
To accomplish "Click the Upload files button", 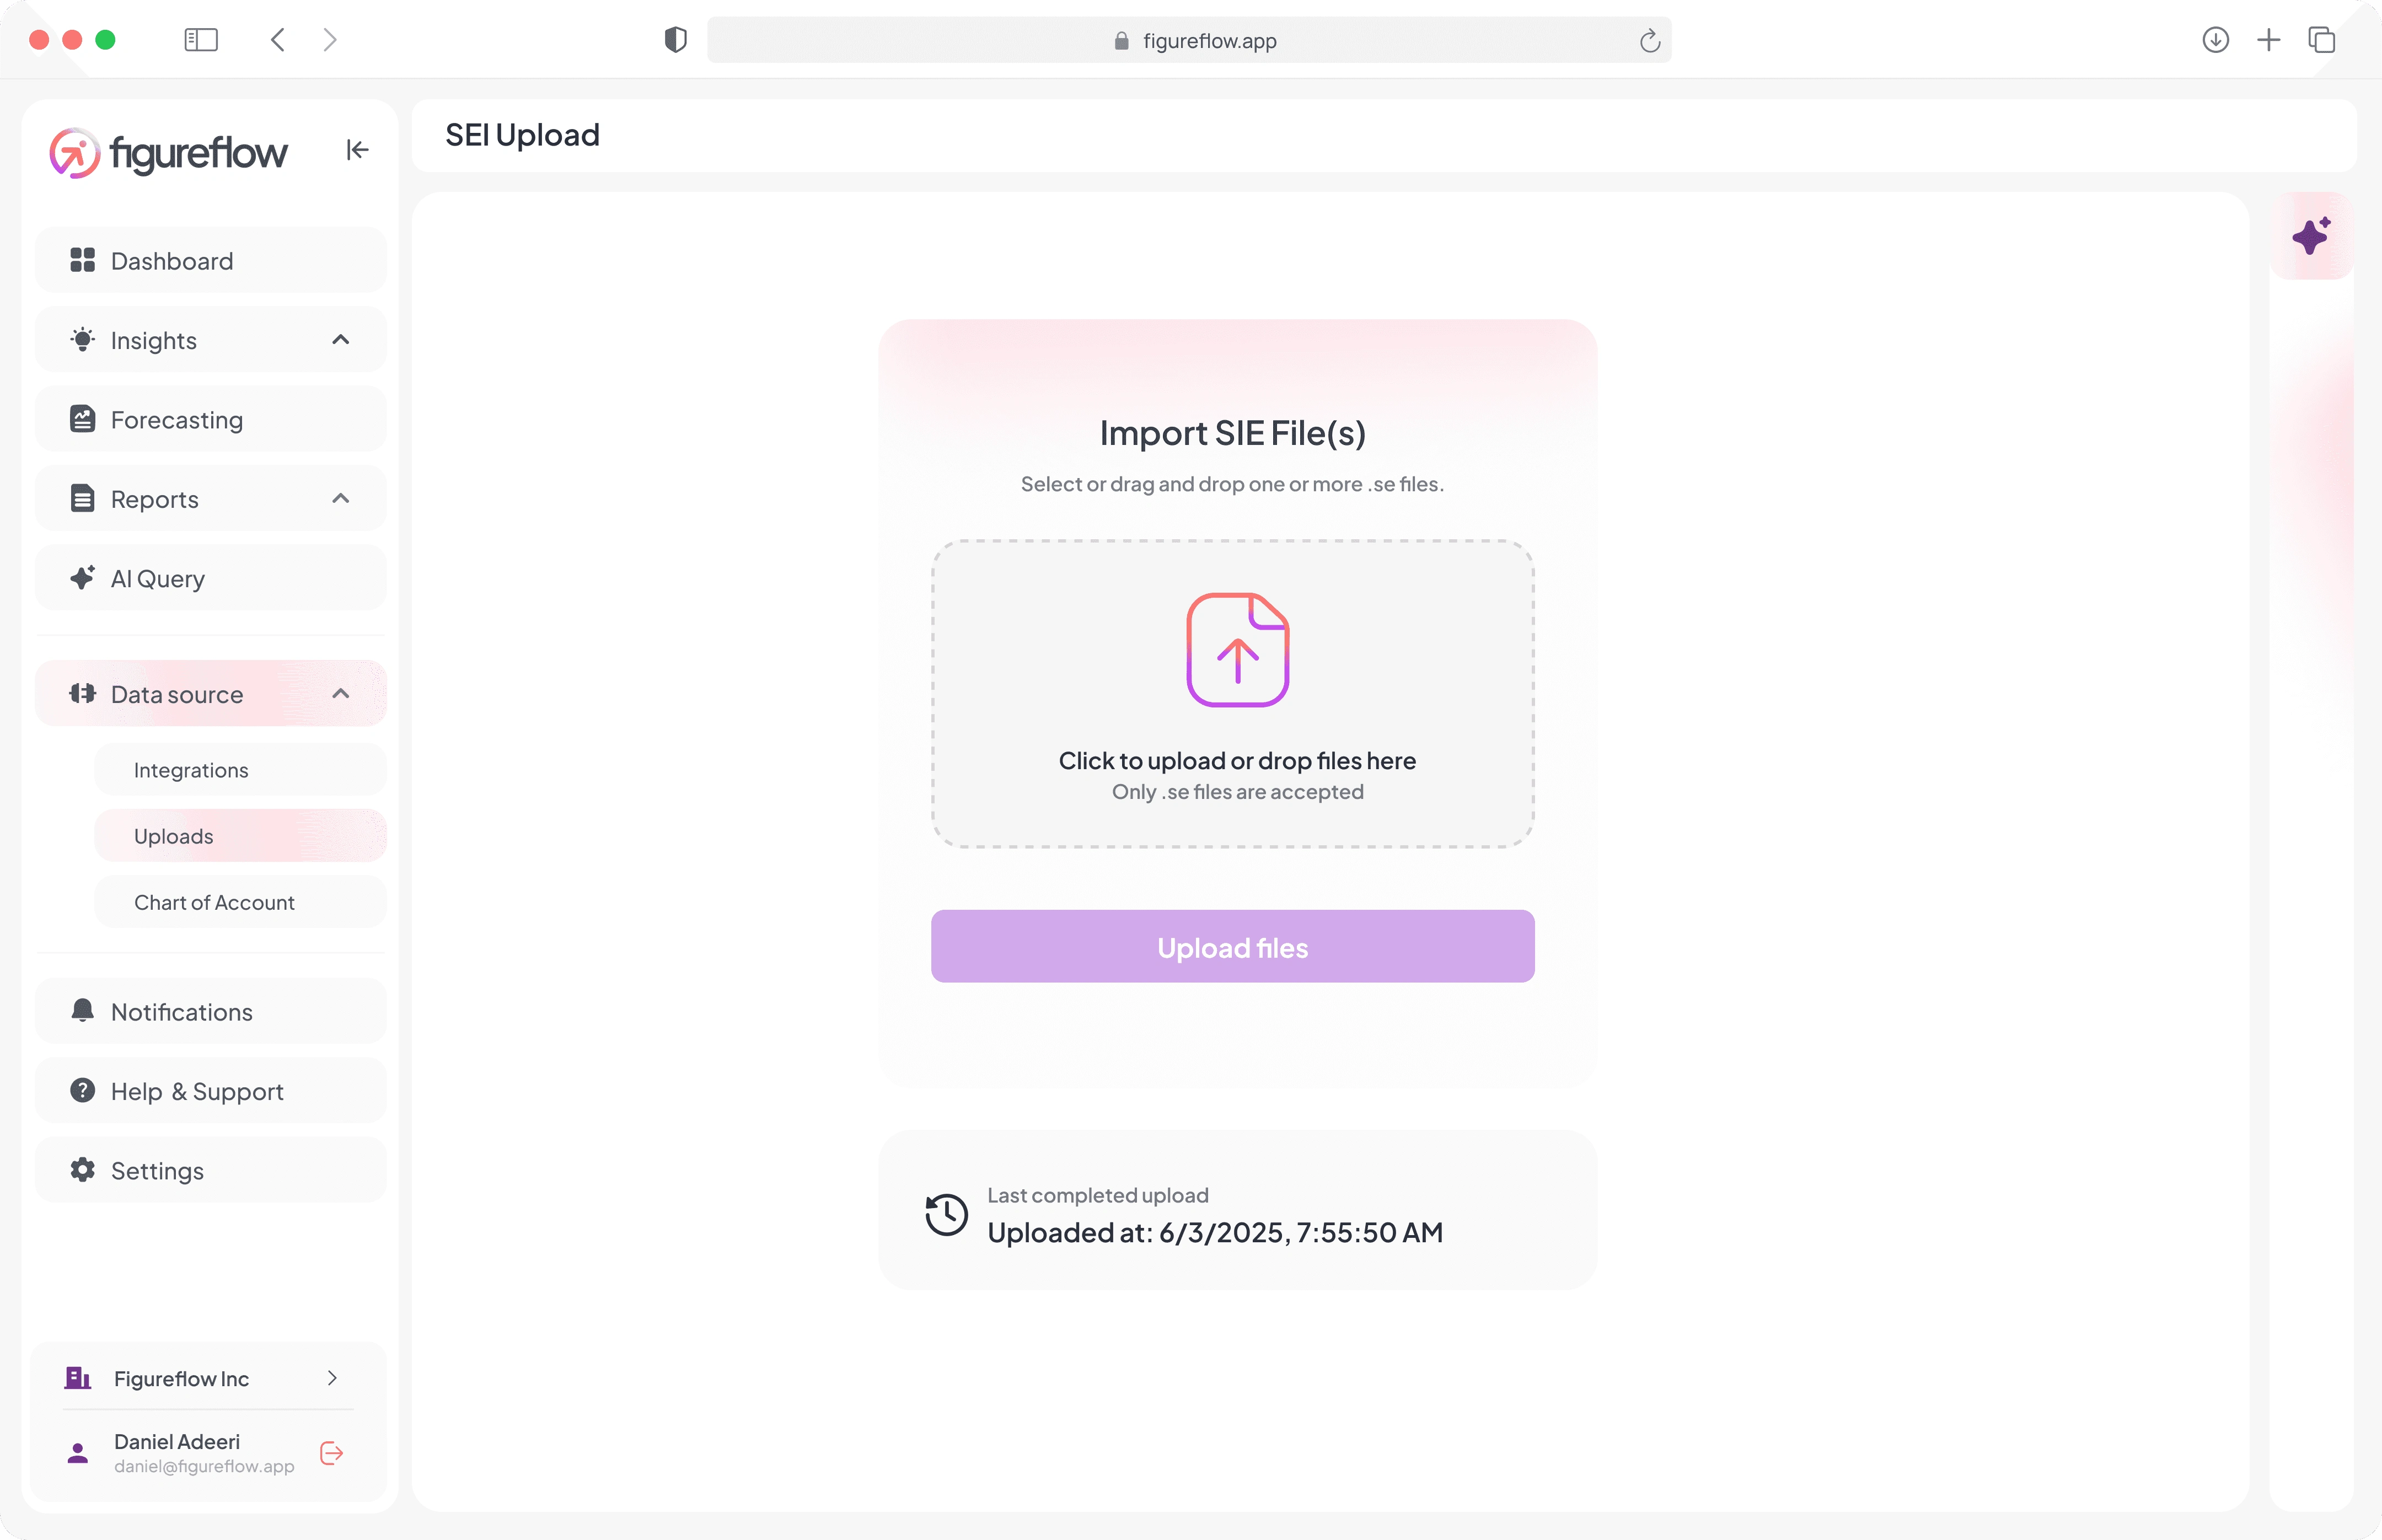I will pos(1232,946).
